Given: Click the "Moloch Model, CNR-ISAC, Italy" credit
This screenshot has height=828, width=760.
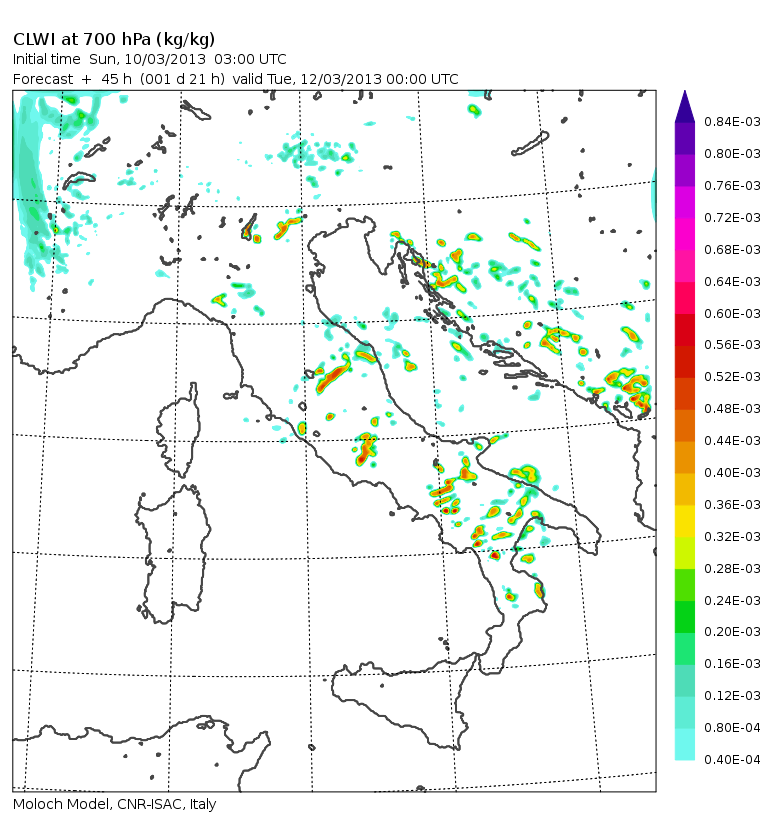Looking at the screenshot, I should tap(115, 804).
